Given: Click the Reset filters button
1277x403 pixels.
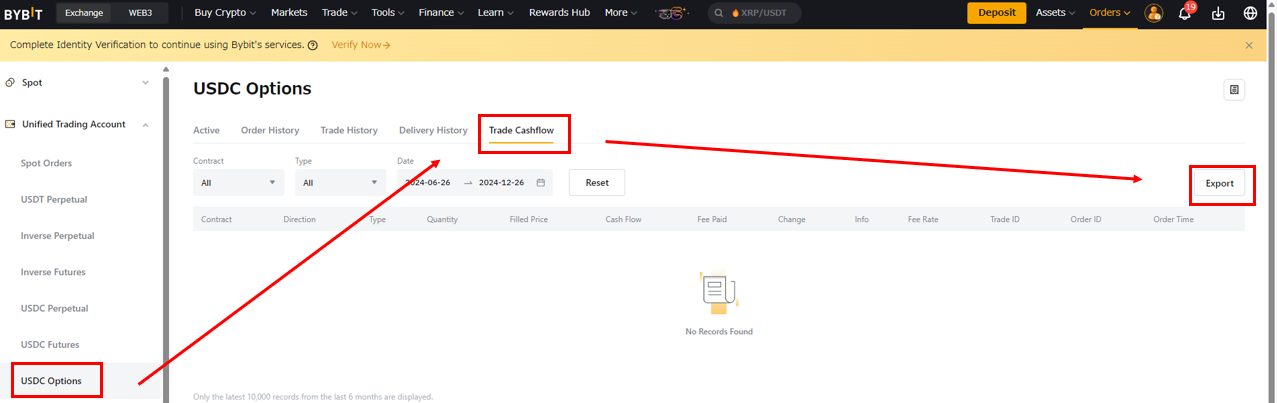Looking at the screenshot, I should 597,183.
